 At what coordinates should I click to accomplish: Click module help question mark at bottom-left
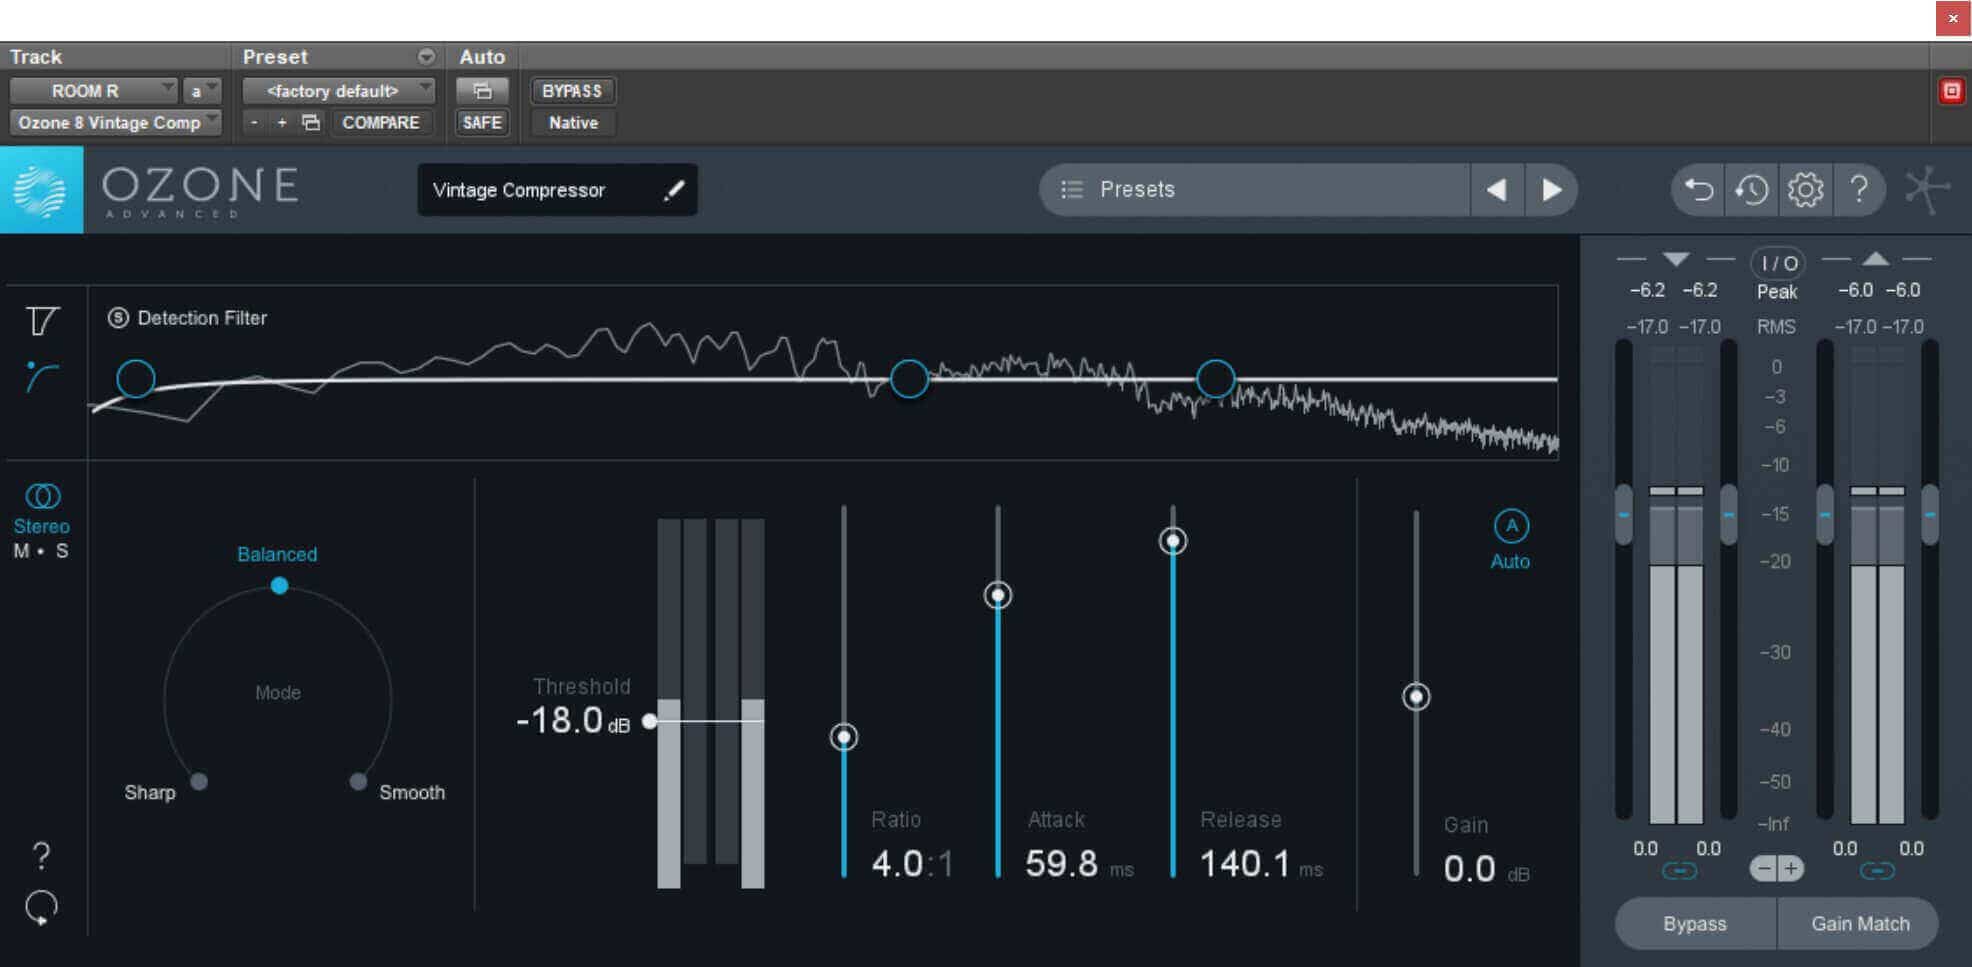(41, 855)
